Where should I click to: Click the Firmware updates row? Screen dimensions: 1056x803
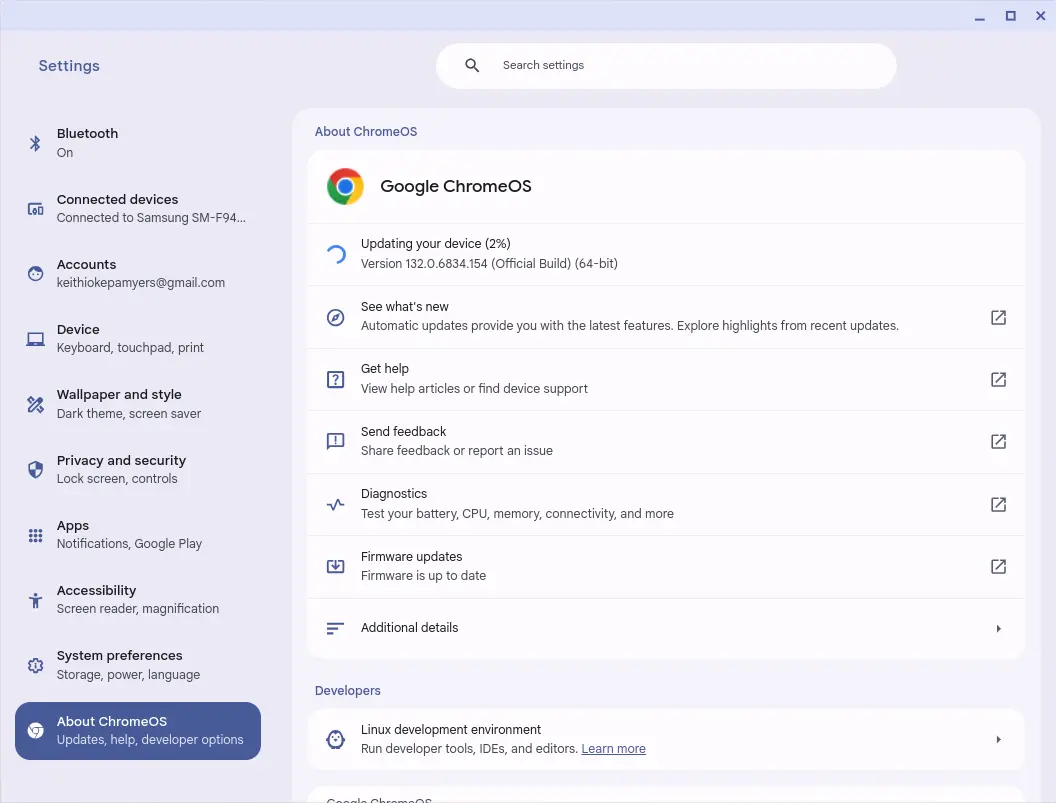coord(650,567)
